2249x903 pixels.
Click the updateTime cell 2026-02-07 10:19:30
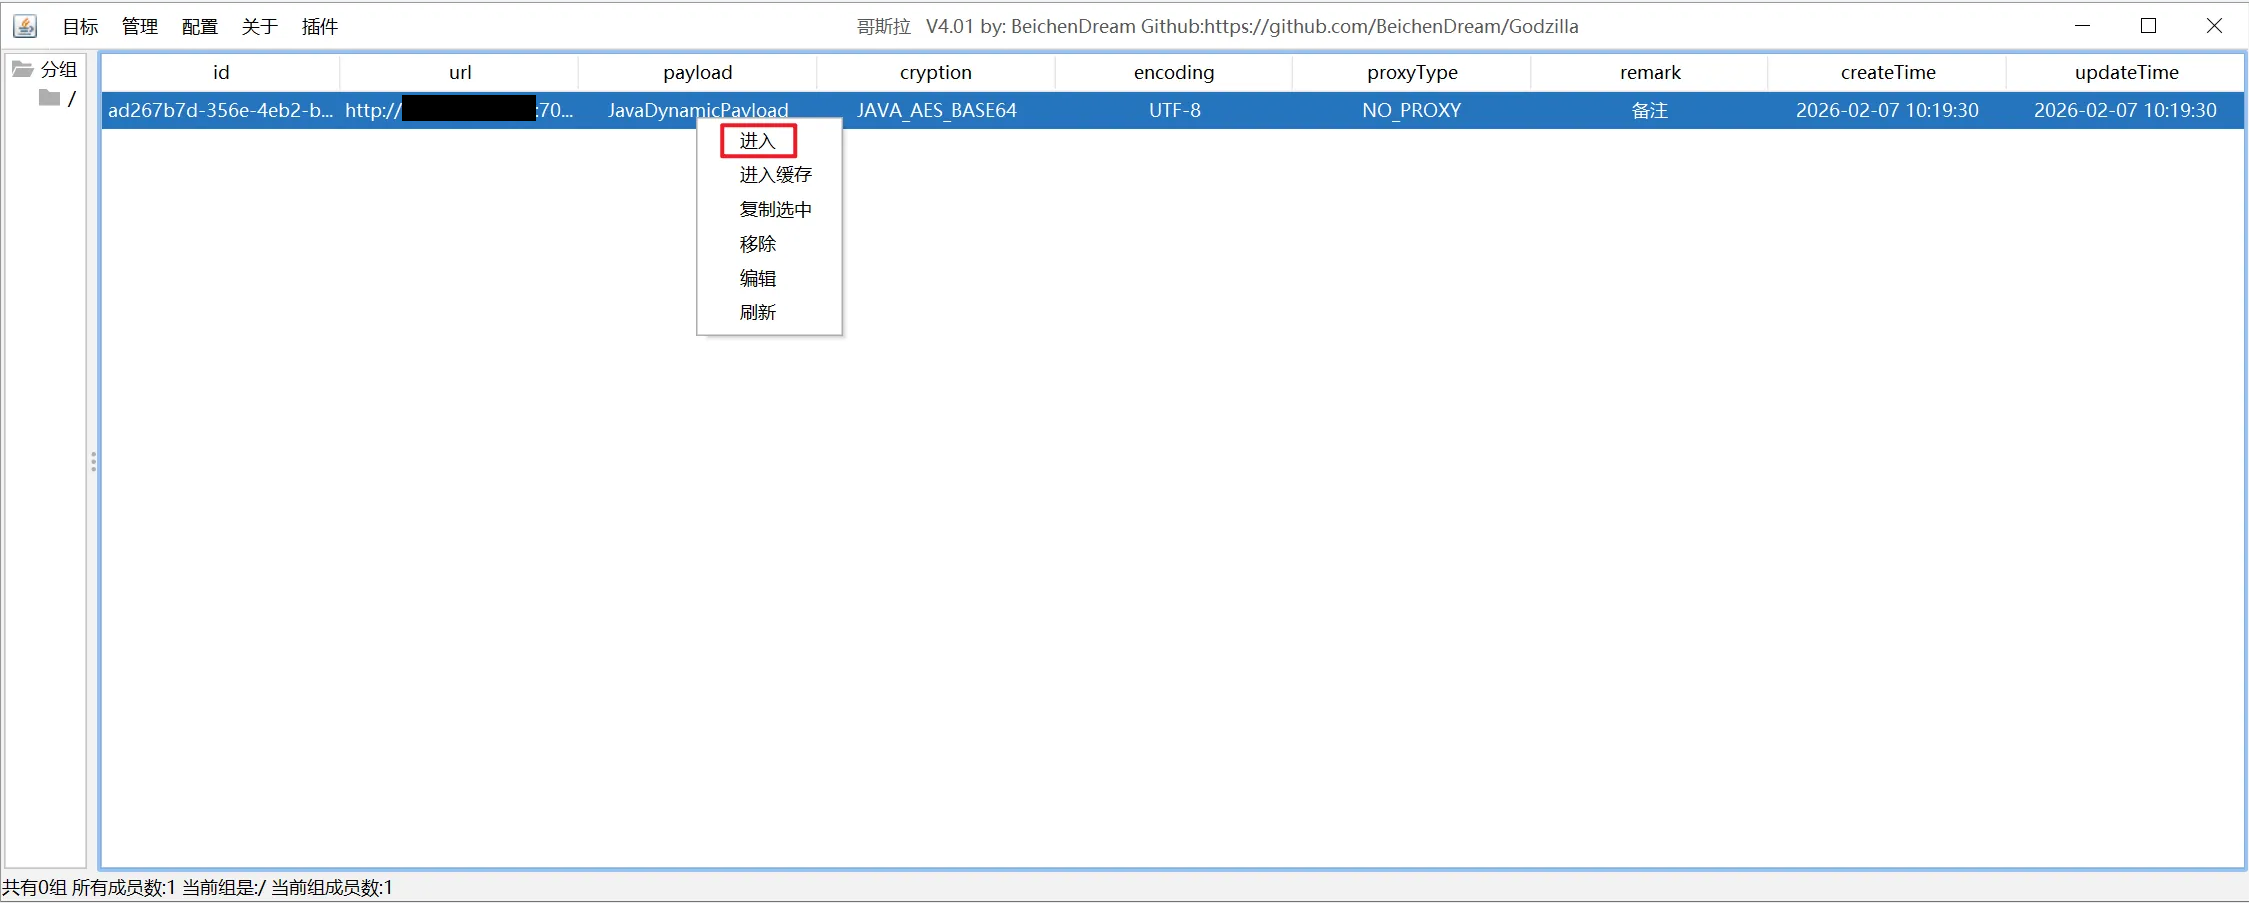[x=2126, y=110]
